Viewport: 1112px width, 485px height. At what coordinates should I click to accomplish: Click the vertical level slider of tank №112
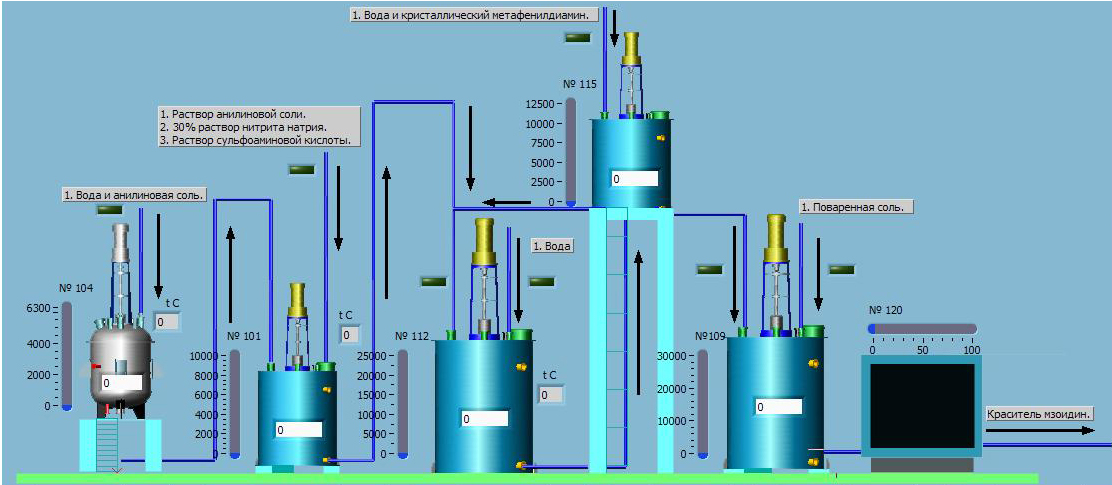click(403, 403)
